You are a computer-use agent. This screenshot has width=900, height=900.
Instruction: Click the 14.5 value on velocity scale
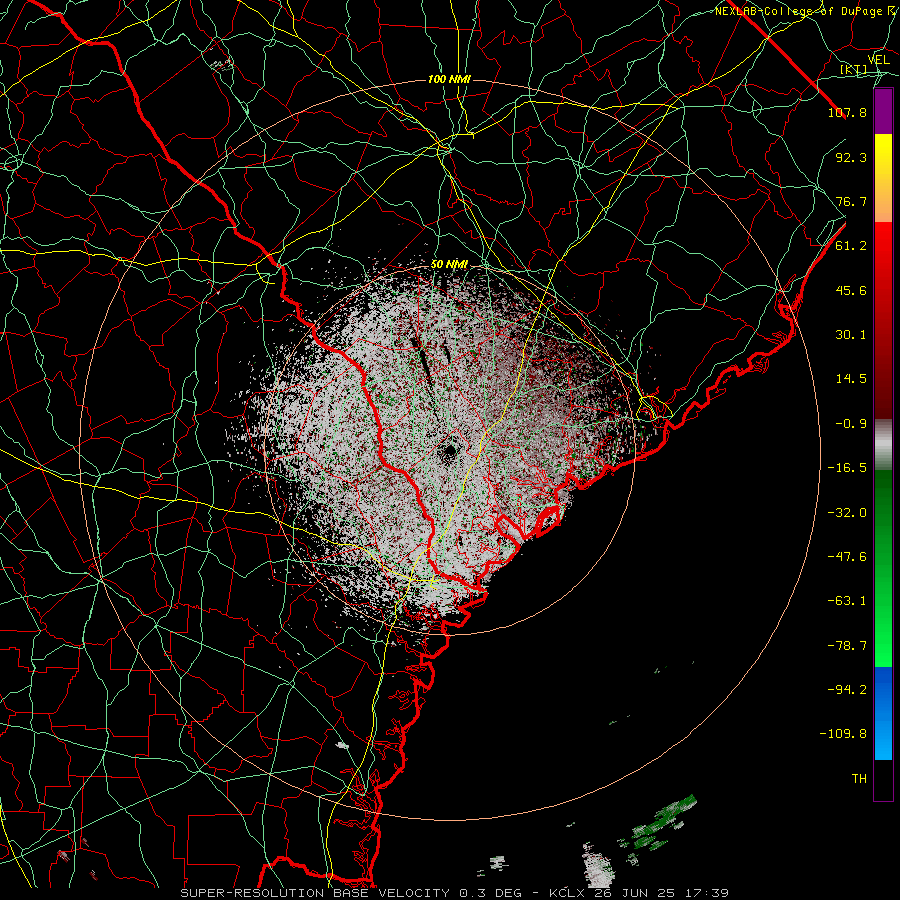click(x=851, y=379)
